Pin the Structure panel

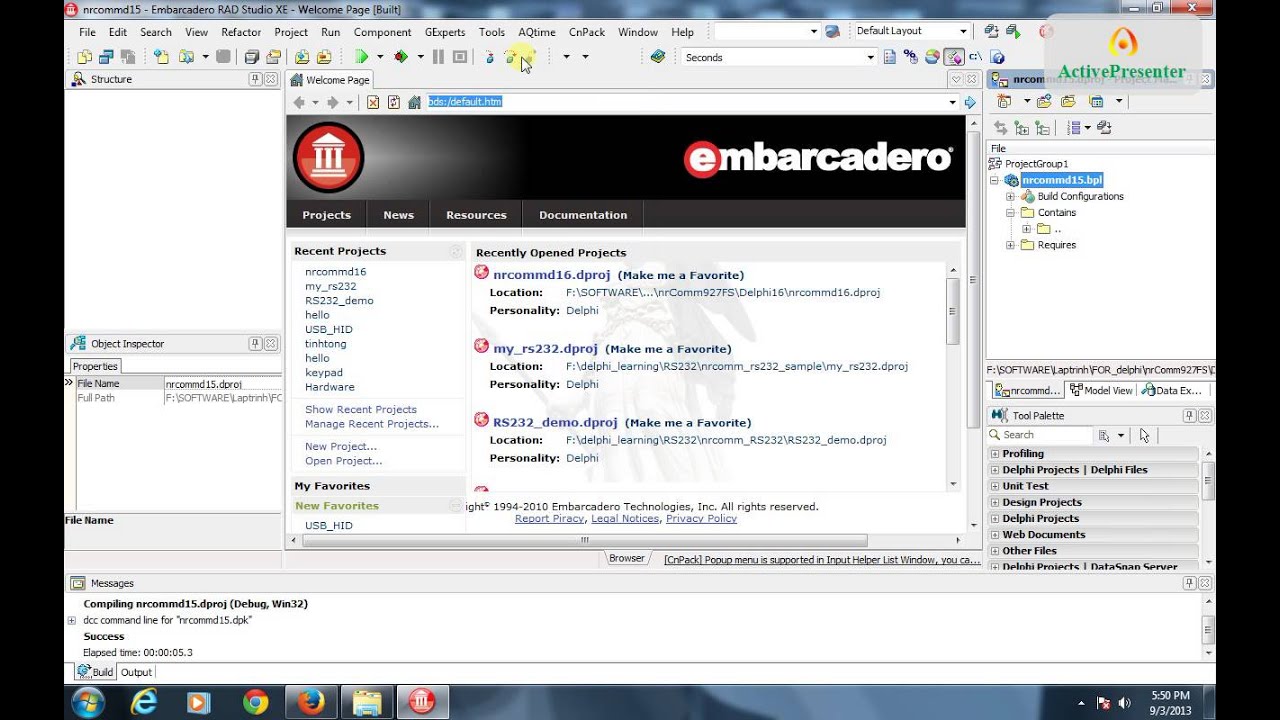click(256, 79)
